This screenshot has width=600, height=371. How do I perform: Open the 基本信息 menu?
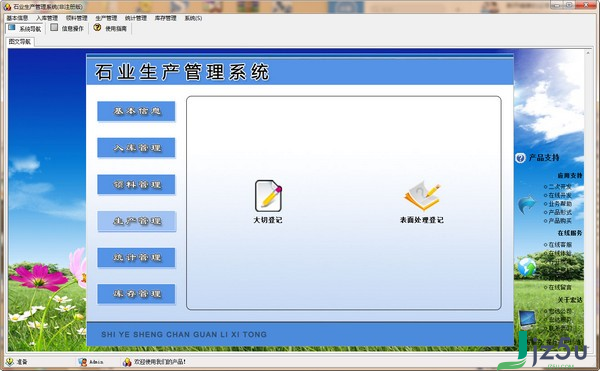click(17, 18)
